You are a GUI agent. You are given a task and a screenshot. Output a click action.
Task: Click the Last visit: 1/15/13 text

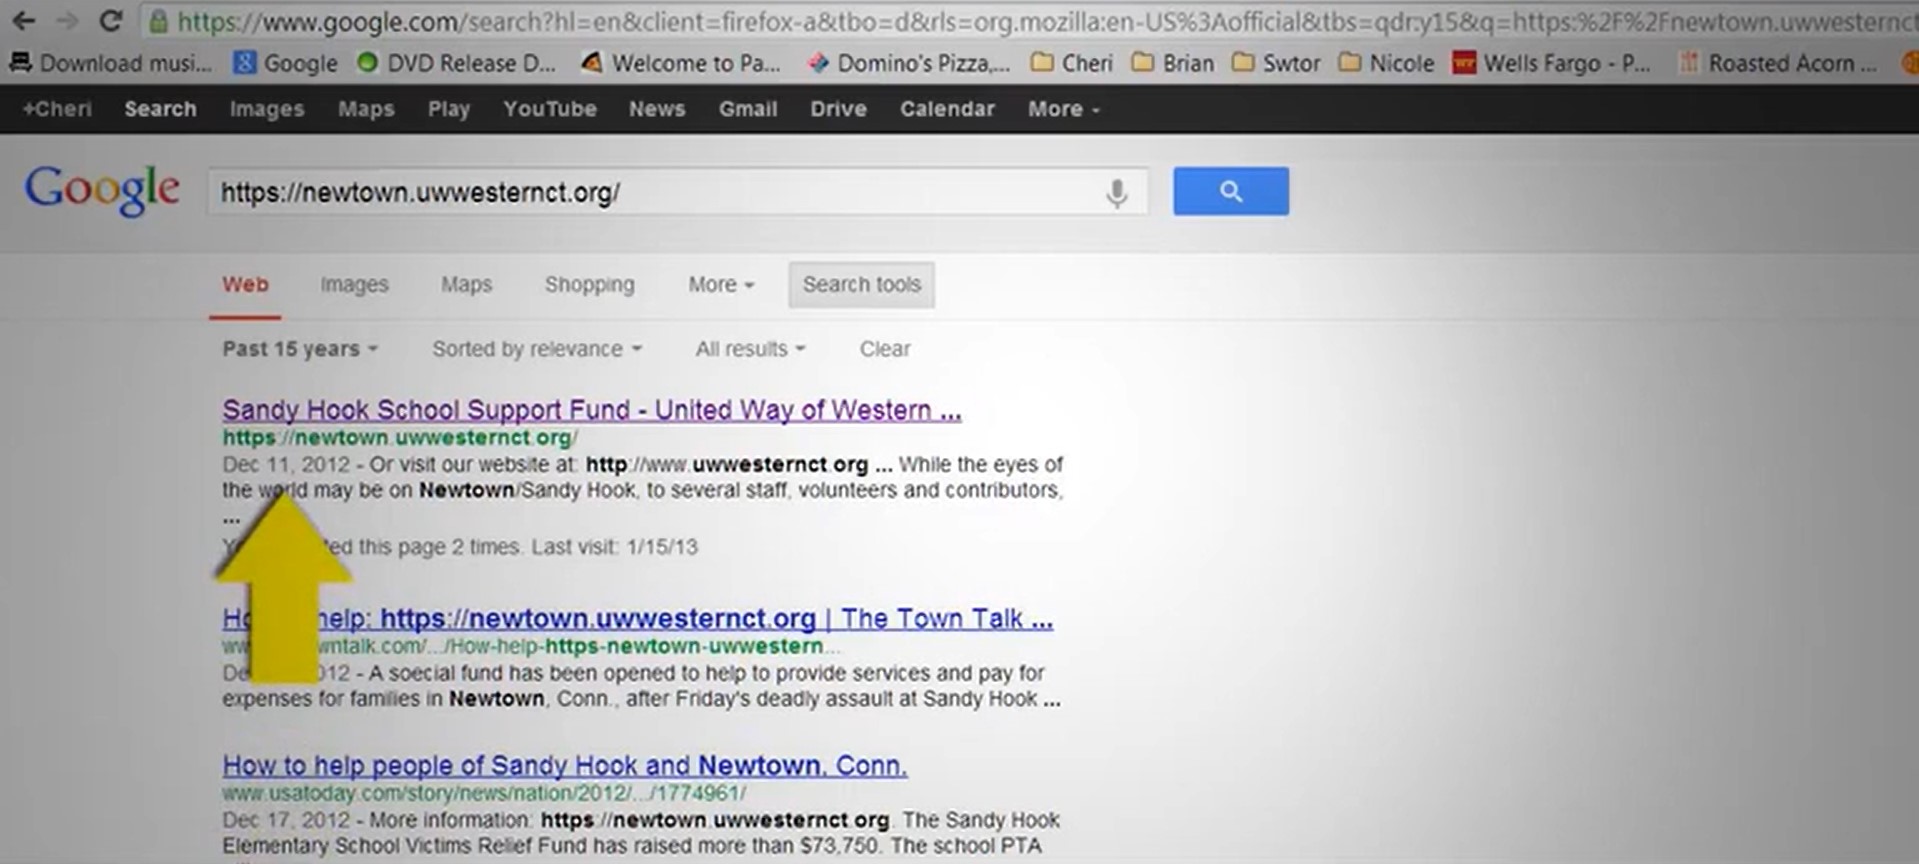click(615, 547)
